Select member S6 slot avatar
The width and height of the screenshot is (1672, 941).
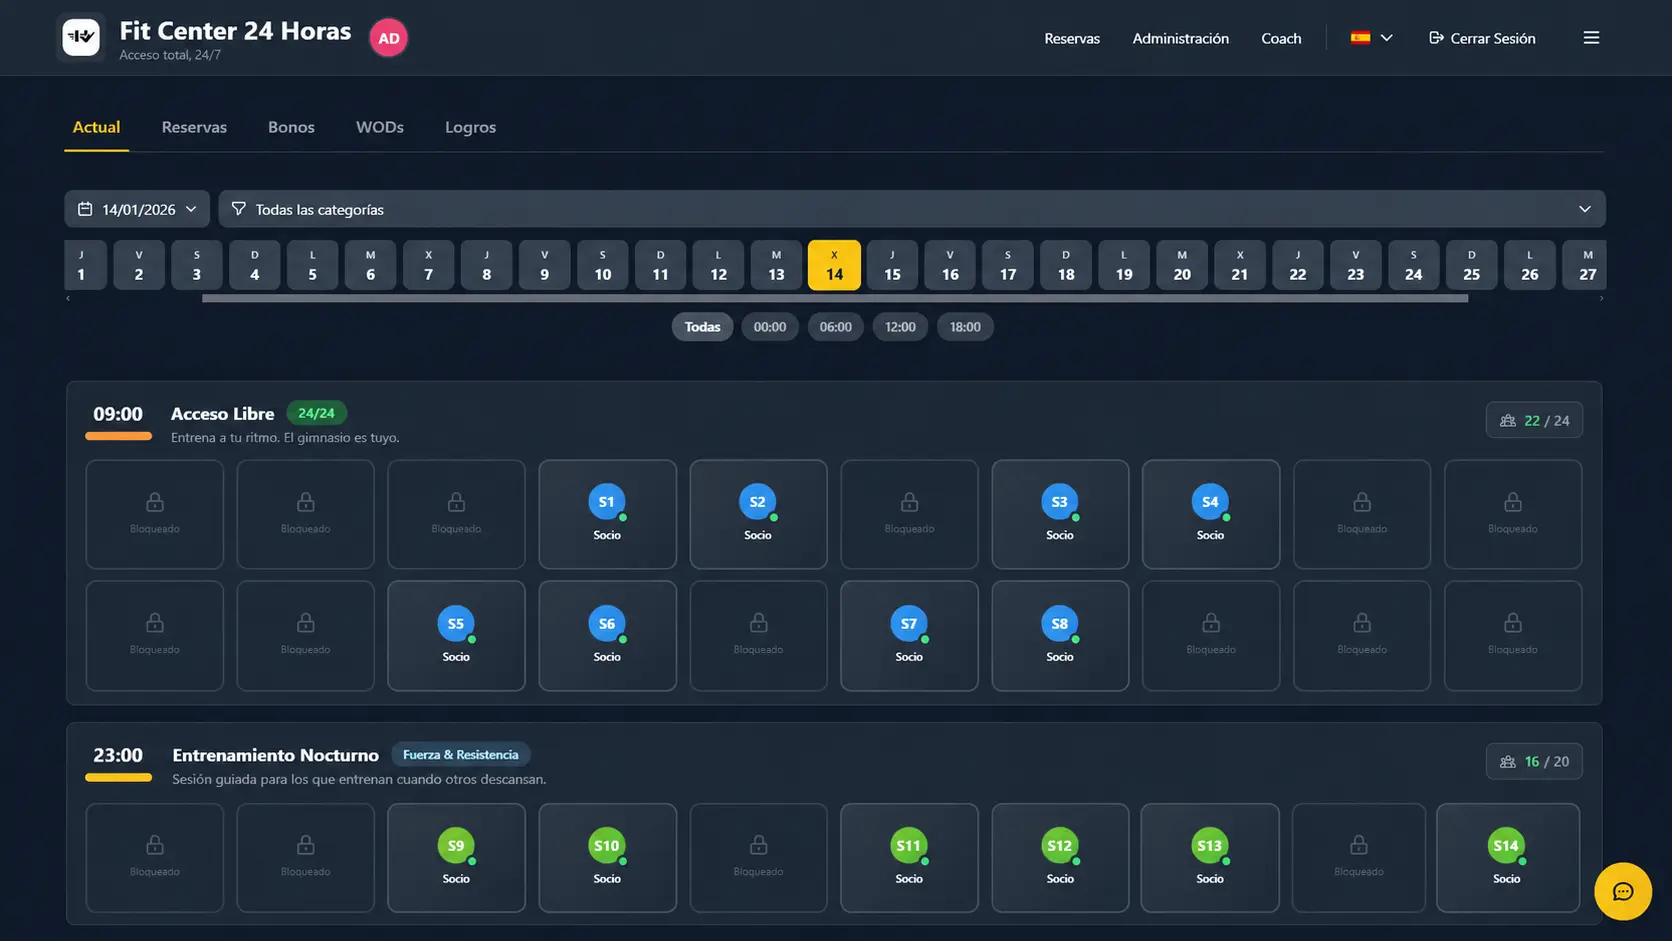606,623
